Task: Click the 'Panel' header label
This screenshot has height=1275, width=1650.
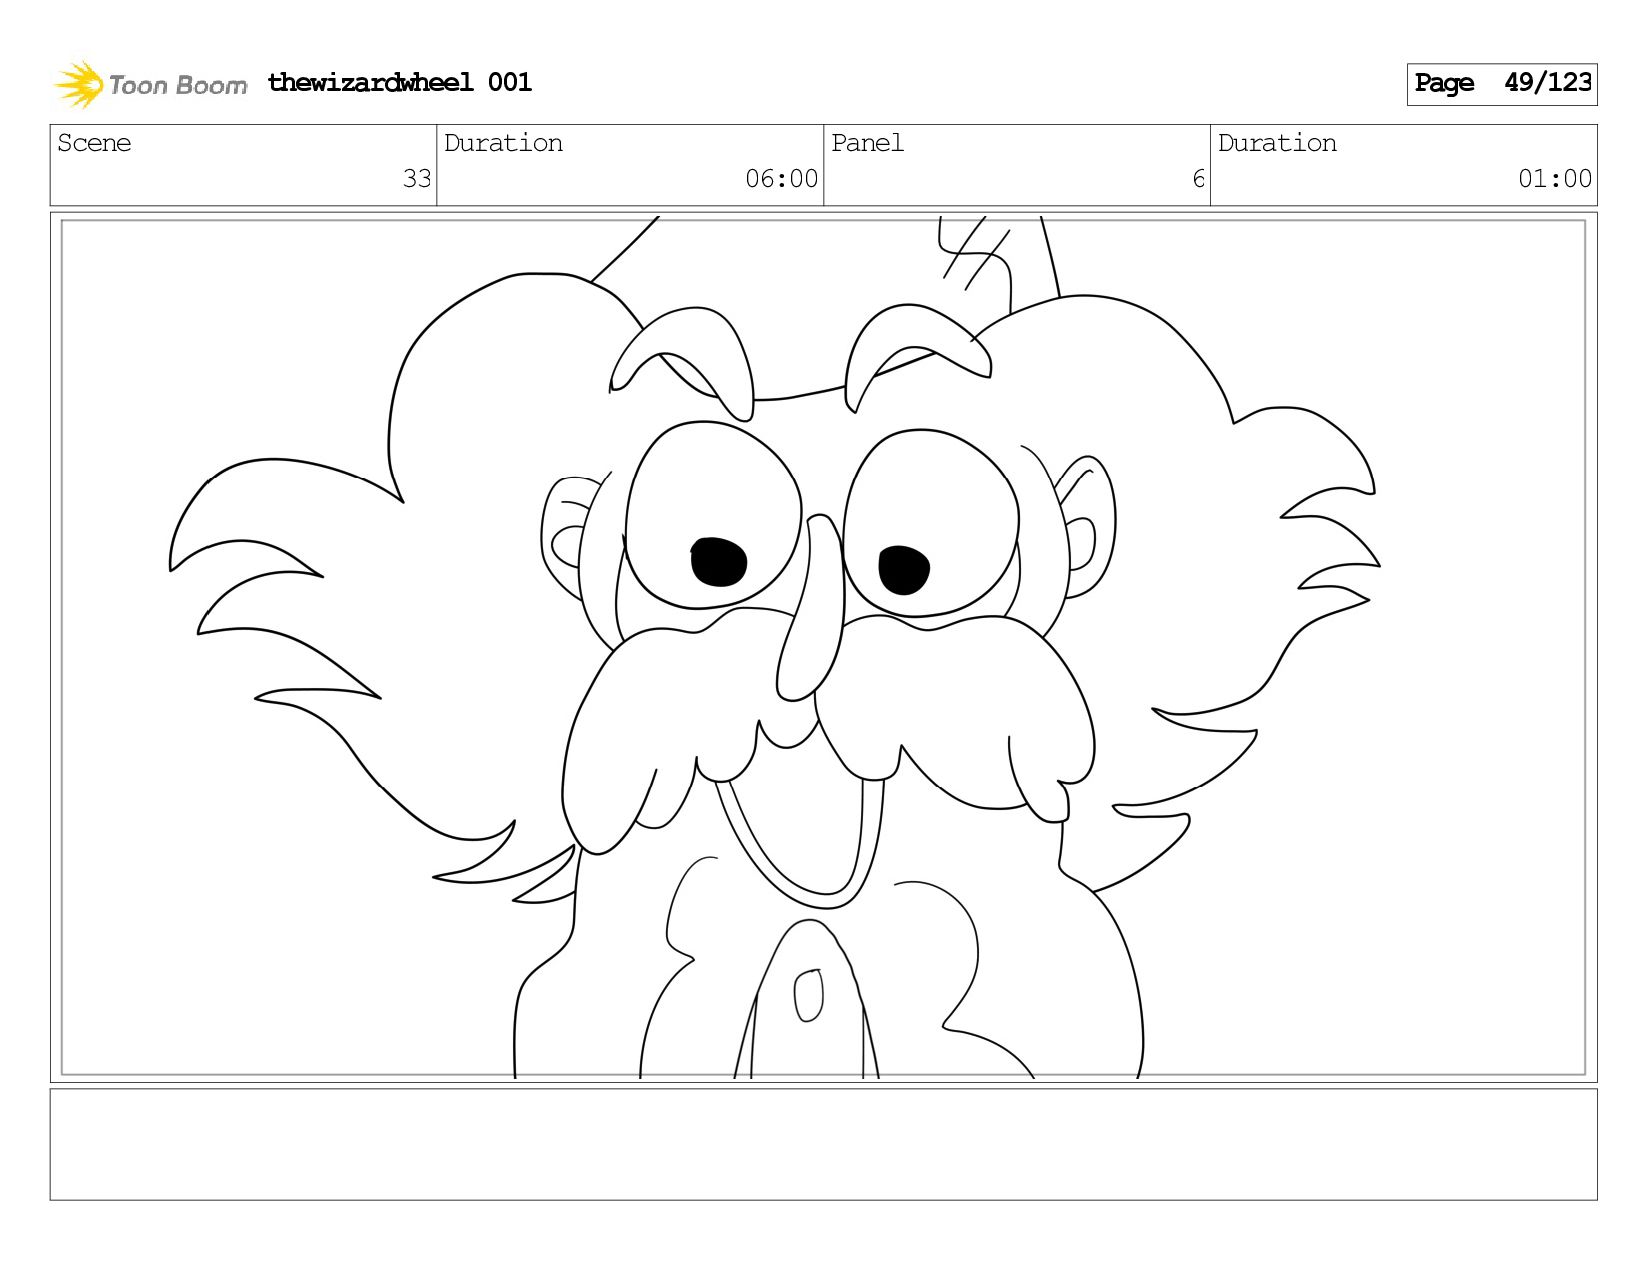Action: (x=867, y=143)
